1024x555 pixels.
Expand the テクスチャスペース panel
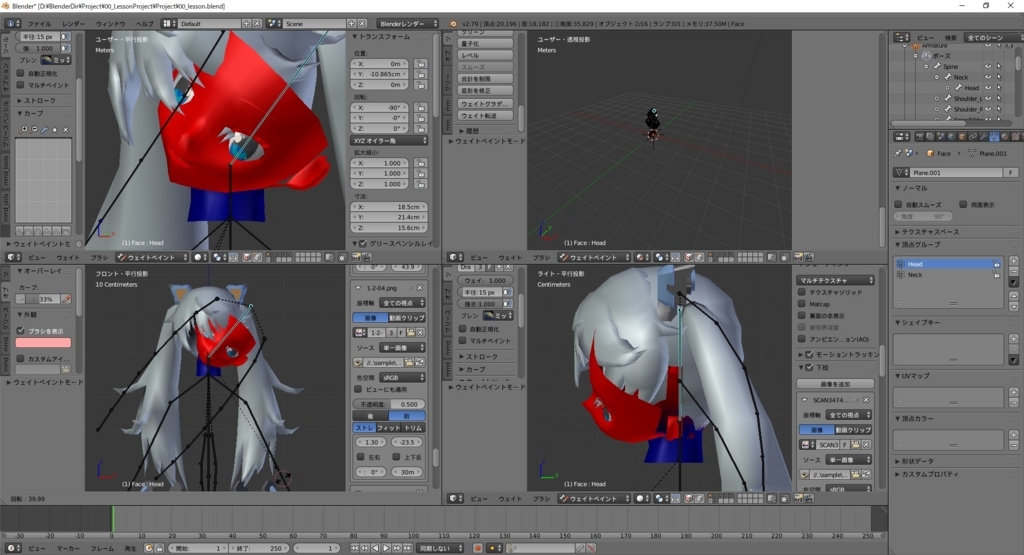(929, 232)
